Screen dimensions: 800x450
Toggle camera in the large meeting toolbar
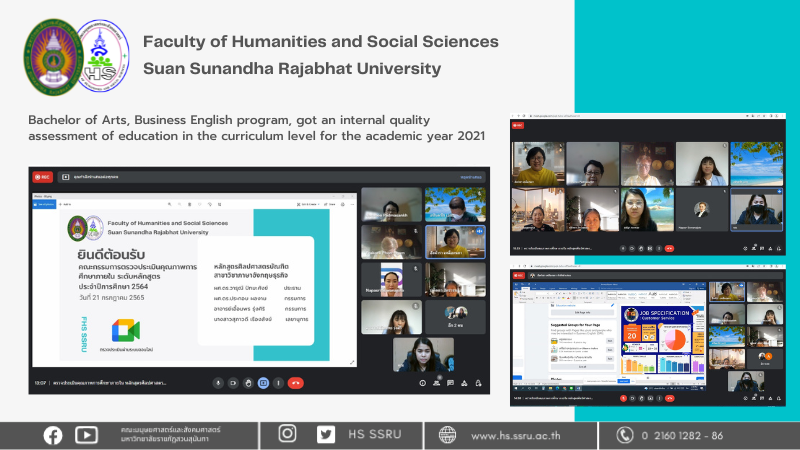(x=233, y=382)
